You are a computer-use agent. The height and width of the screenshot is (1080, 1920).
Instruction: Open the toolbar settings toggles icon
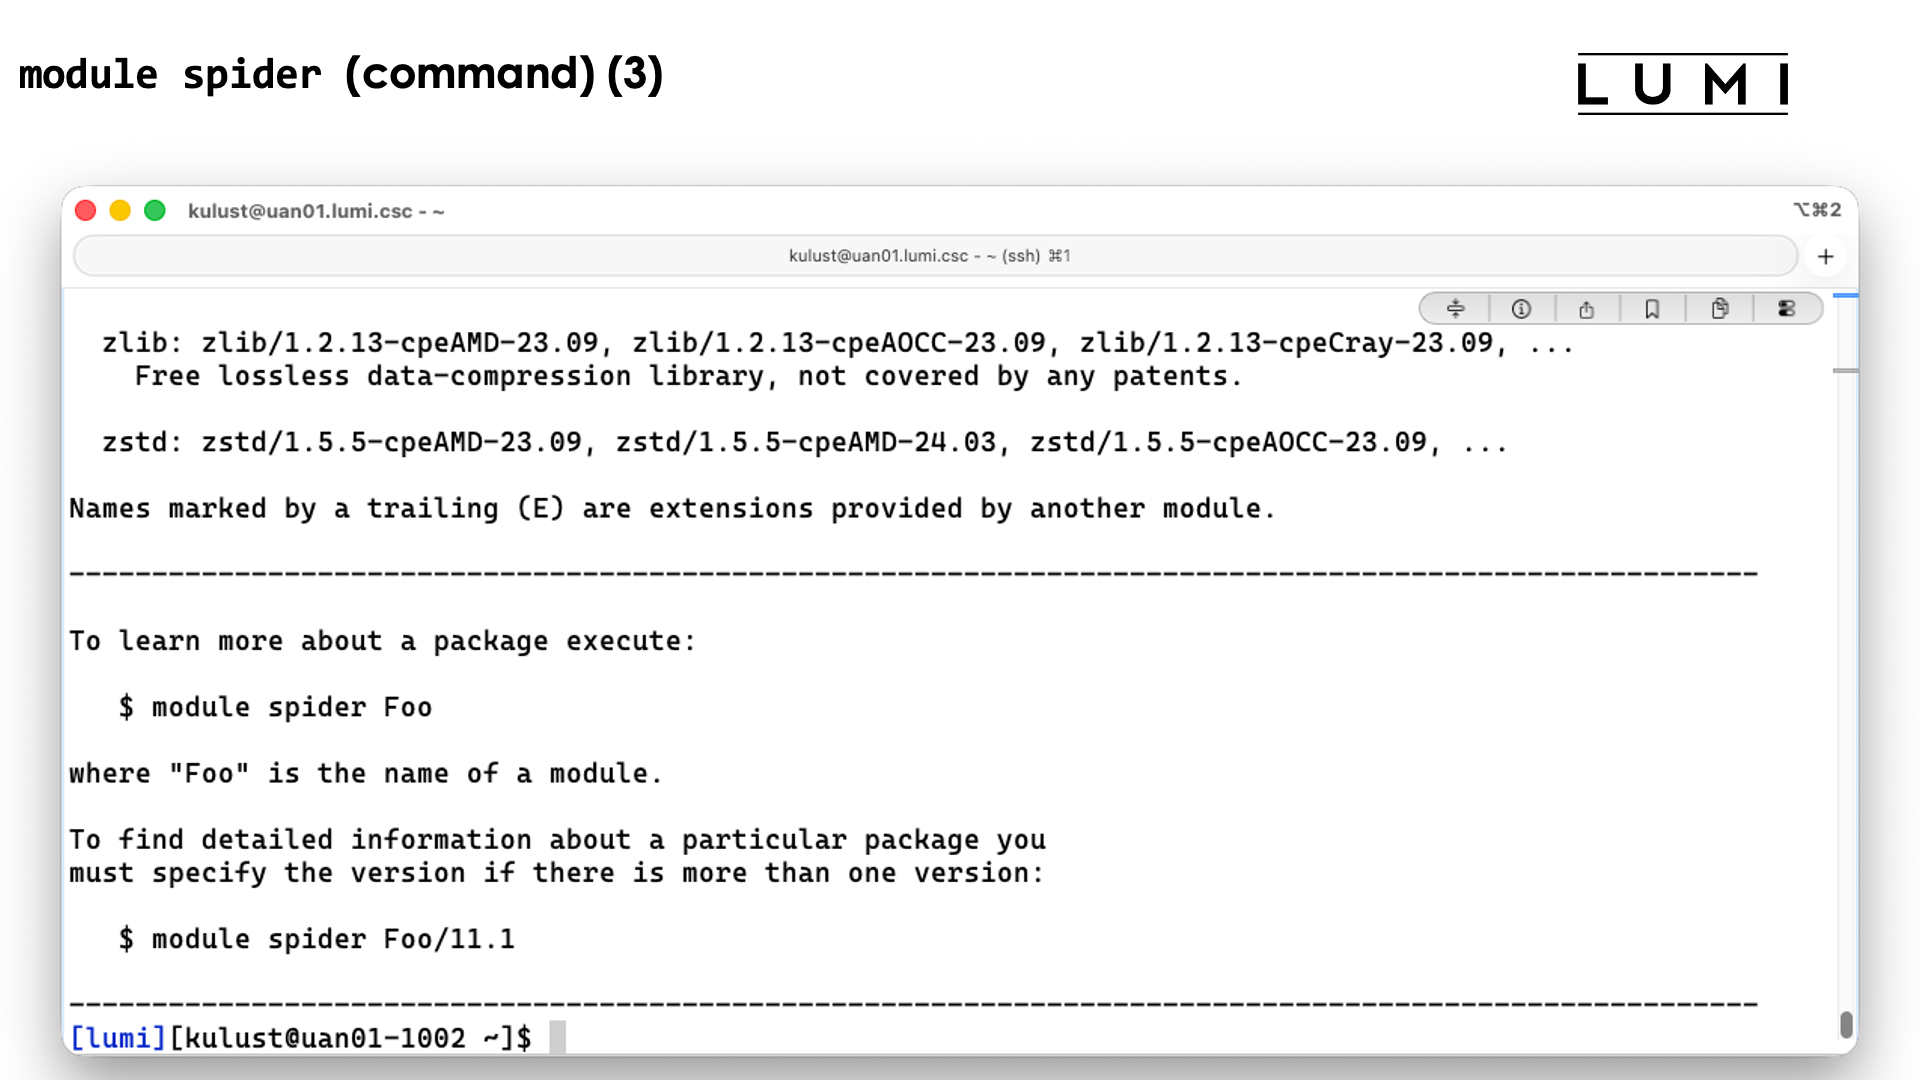click(1787, 309)
